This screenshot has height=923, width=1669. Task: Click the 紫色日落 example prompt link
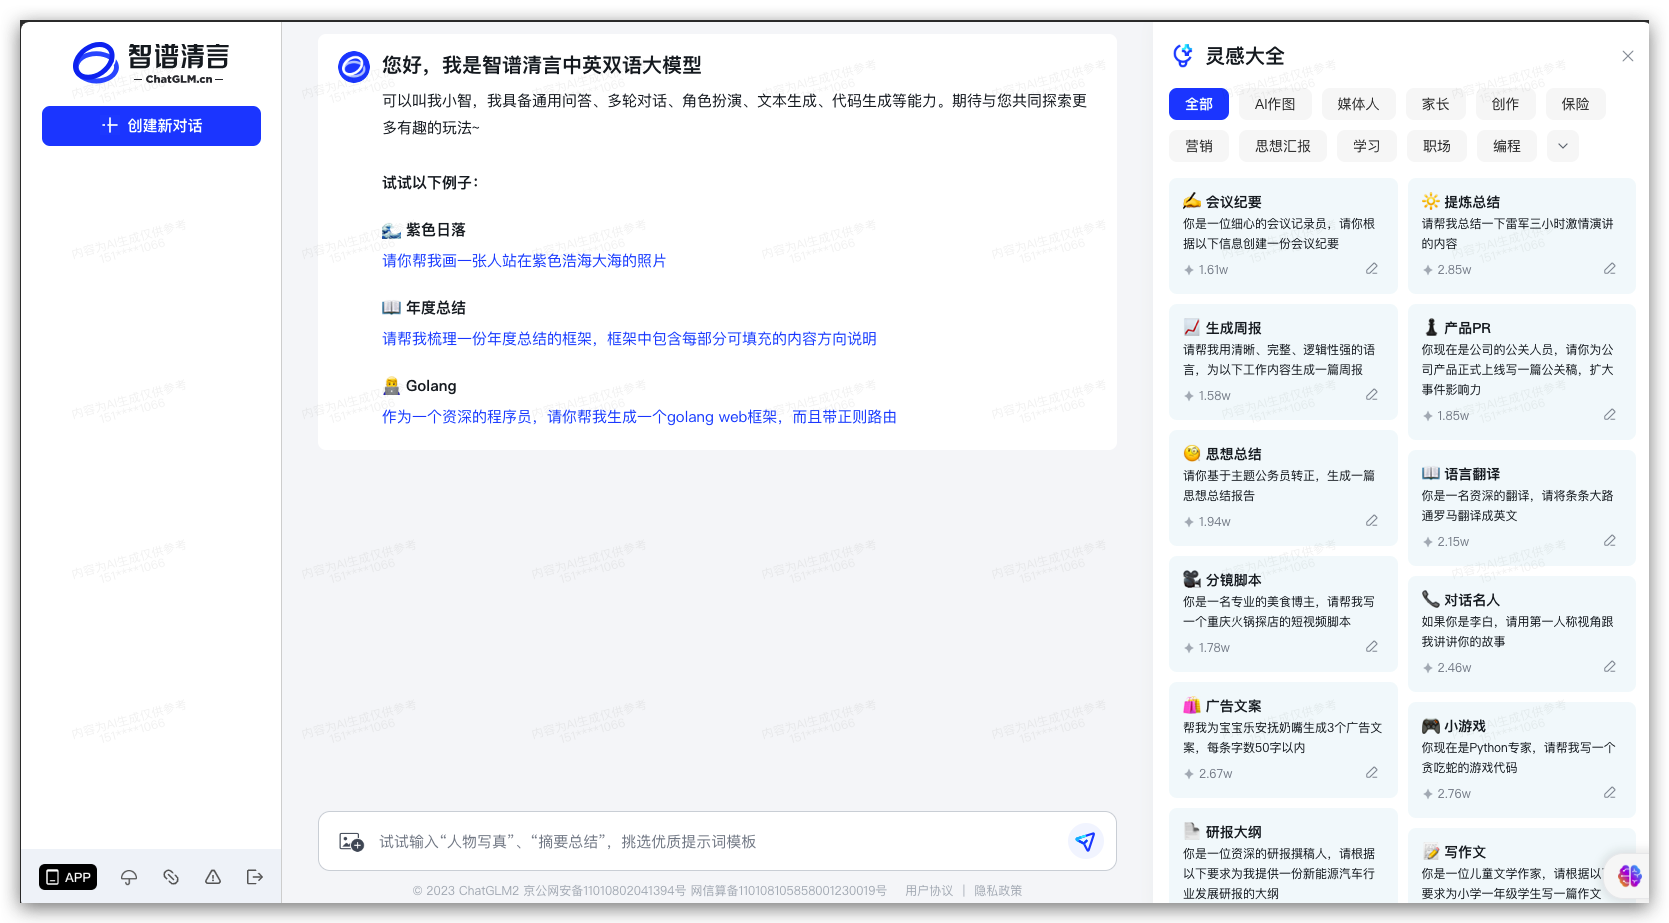[x=524, y=261]
